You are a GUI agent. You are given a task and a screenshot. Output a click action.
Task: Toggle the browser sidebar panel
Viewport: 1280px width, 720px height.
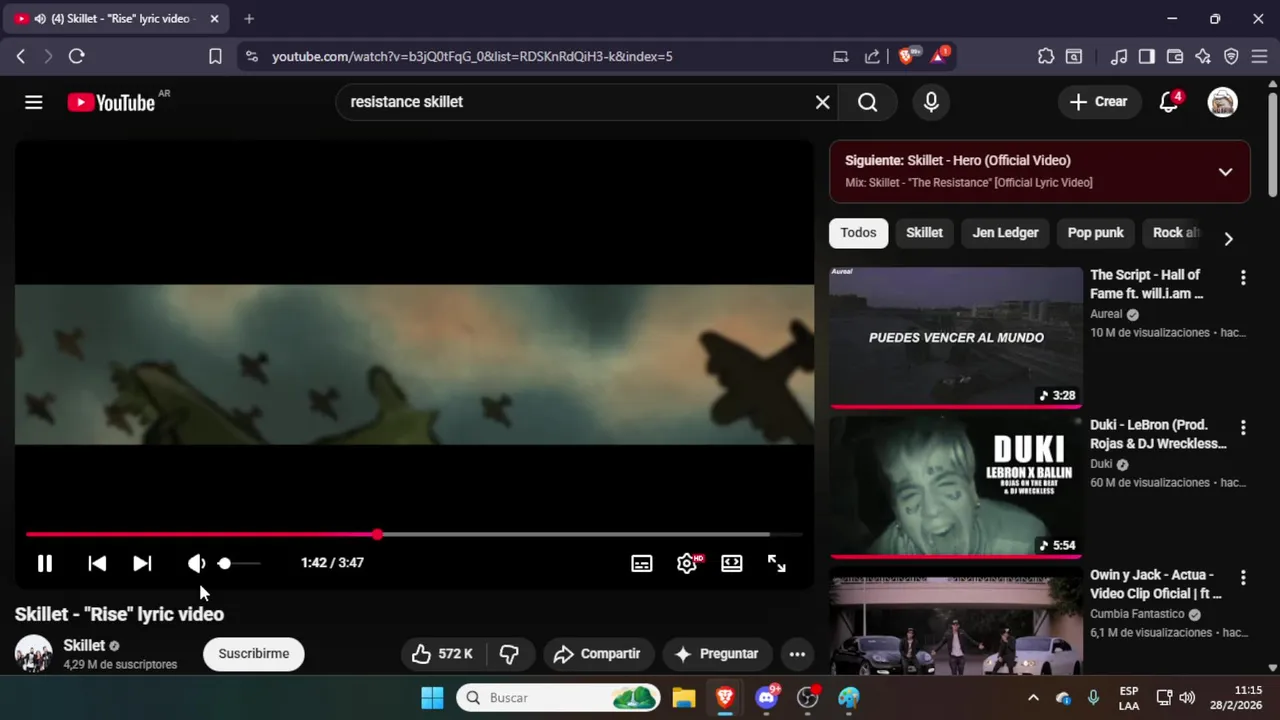1147,57
